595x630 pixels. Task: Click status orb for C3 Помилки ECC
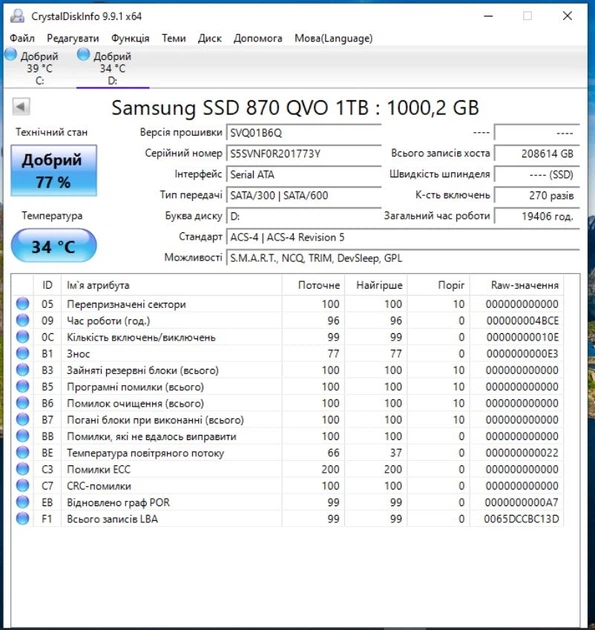[x=23, y=469]
